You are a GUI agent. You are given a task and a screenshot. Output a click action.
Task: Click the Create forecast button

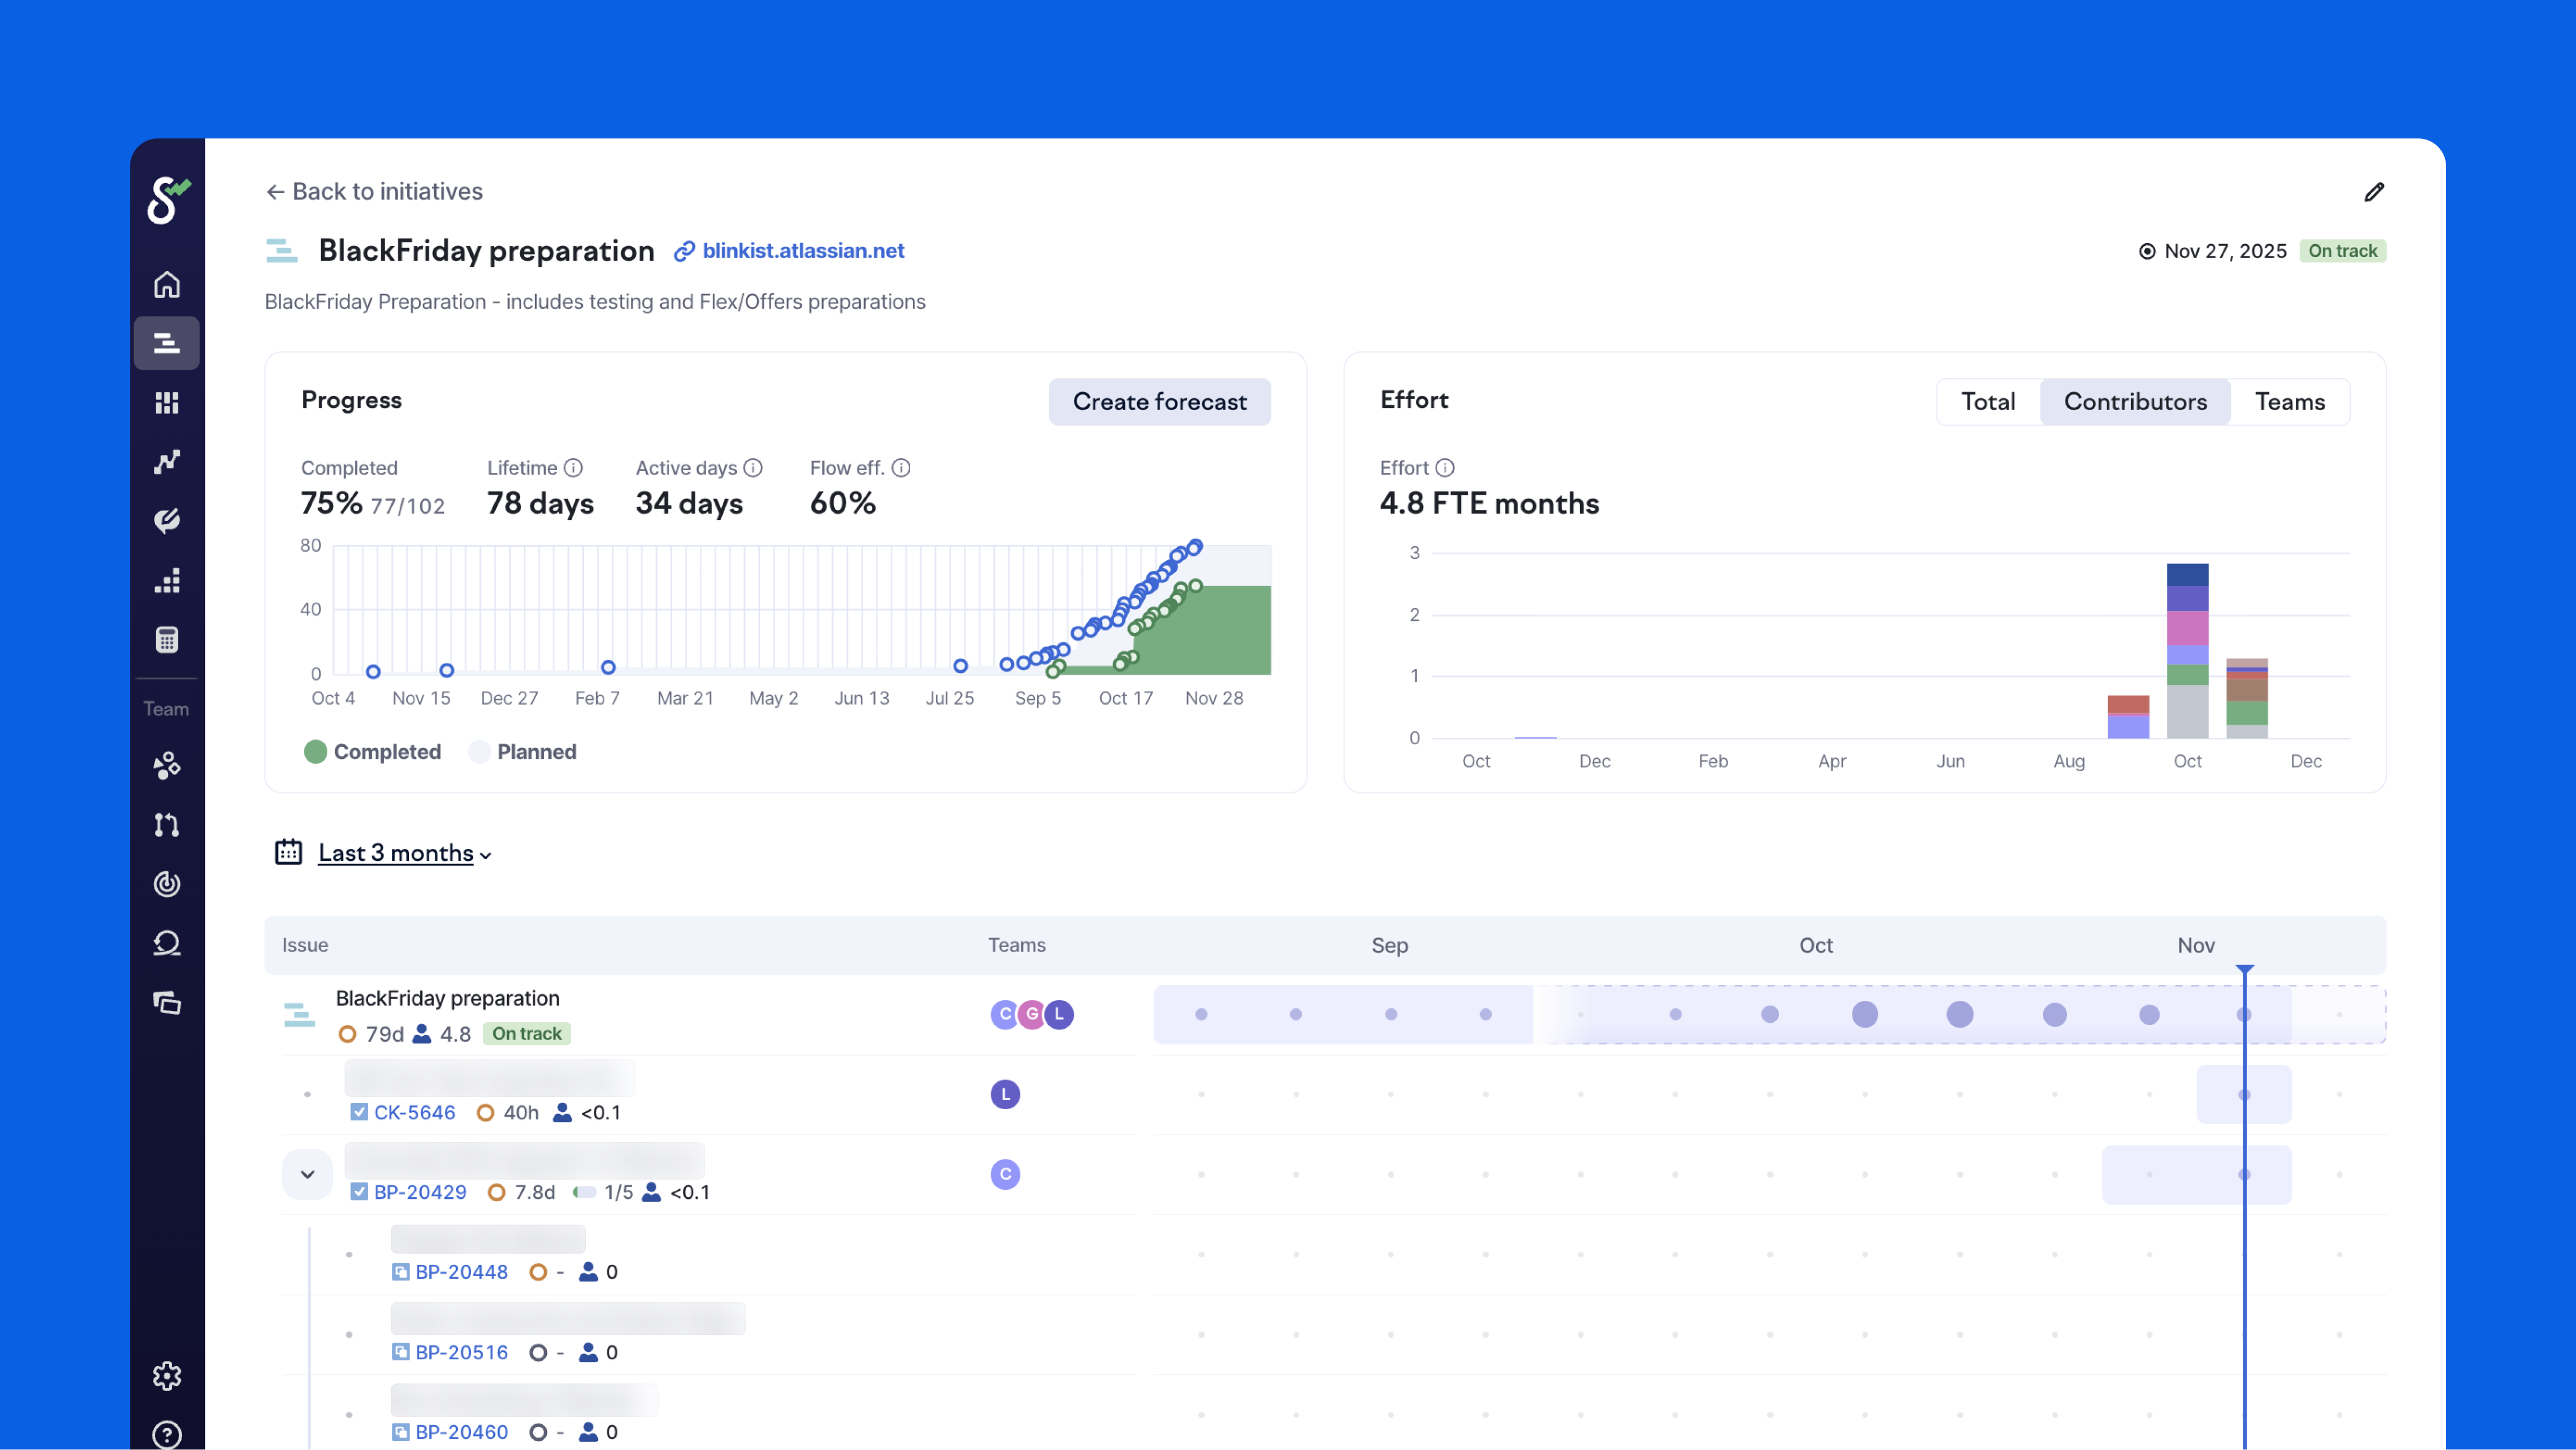(1159, 402)
